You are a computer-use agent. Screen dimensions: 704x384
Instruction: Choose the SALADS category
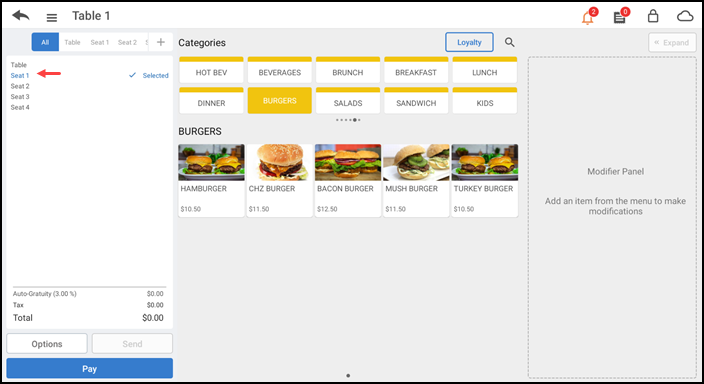point(348,101)
